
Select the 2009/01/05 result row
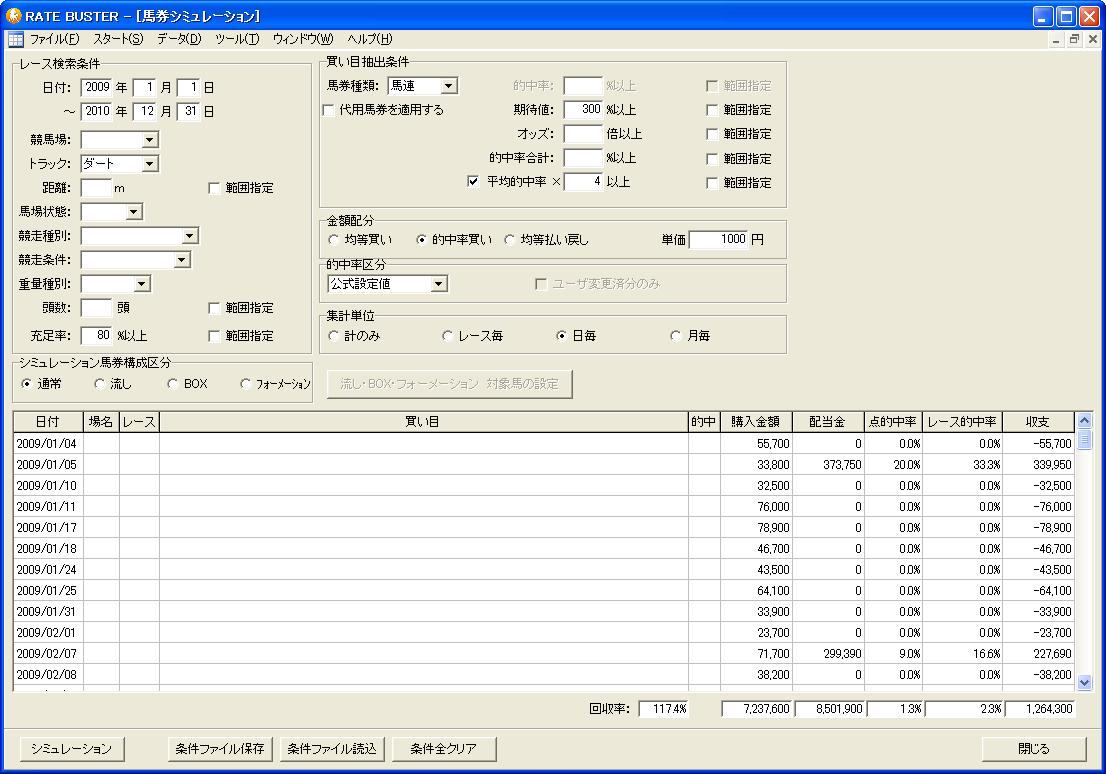(544, 464)
